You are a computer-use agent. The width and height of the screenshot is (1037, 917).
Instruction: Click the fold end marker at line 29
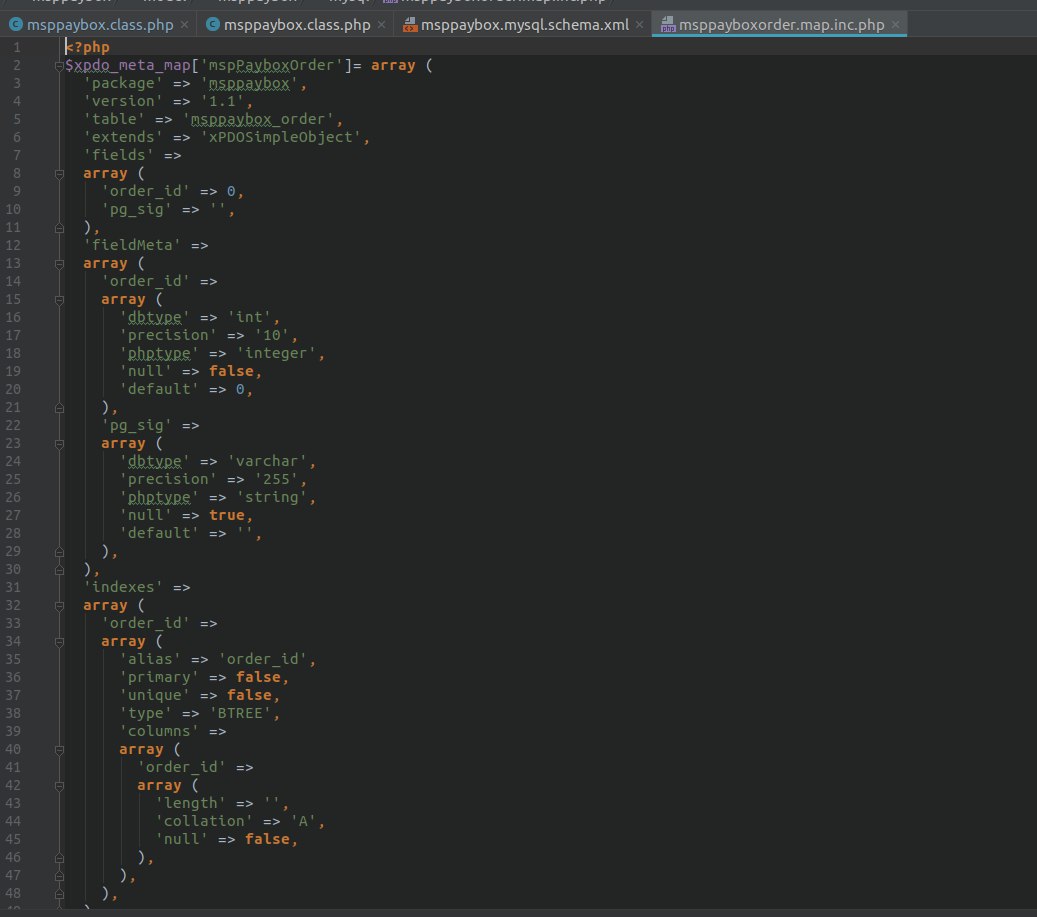click(60, 552)
